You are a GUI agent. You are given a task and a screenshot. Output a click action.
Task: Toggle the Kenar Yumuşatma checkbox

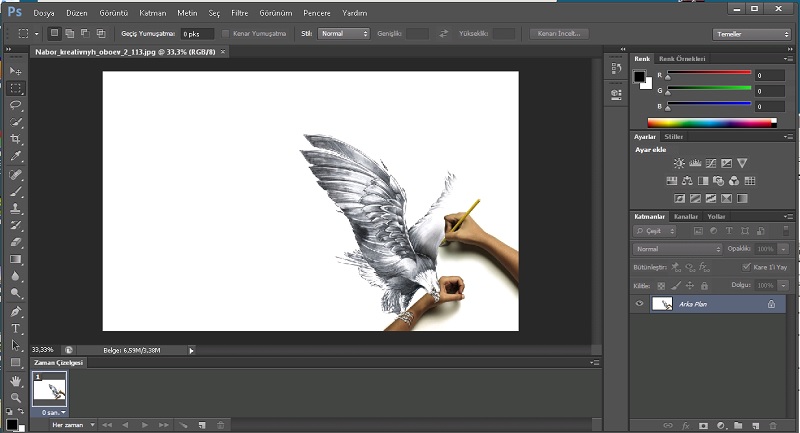(225, 33)
